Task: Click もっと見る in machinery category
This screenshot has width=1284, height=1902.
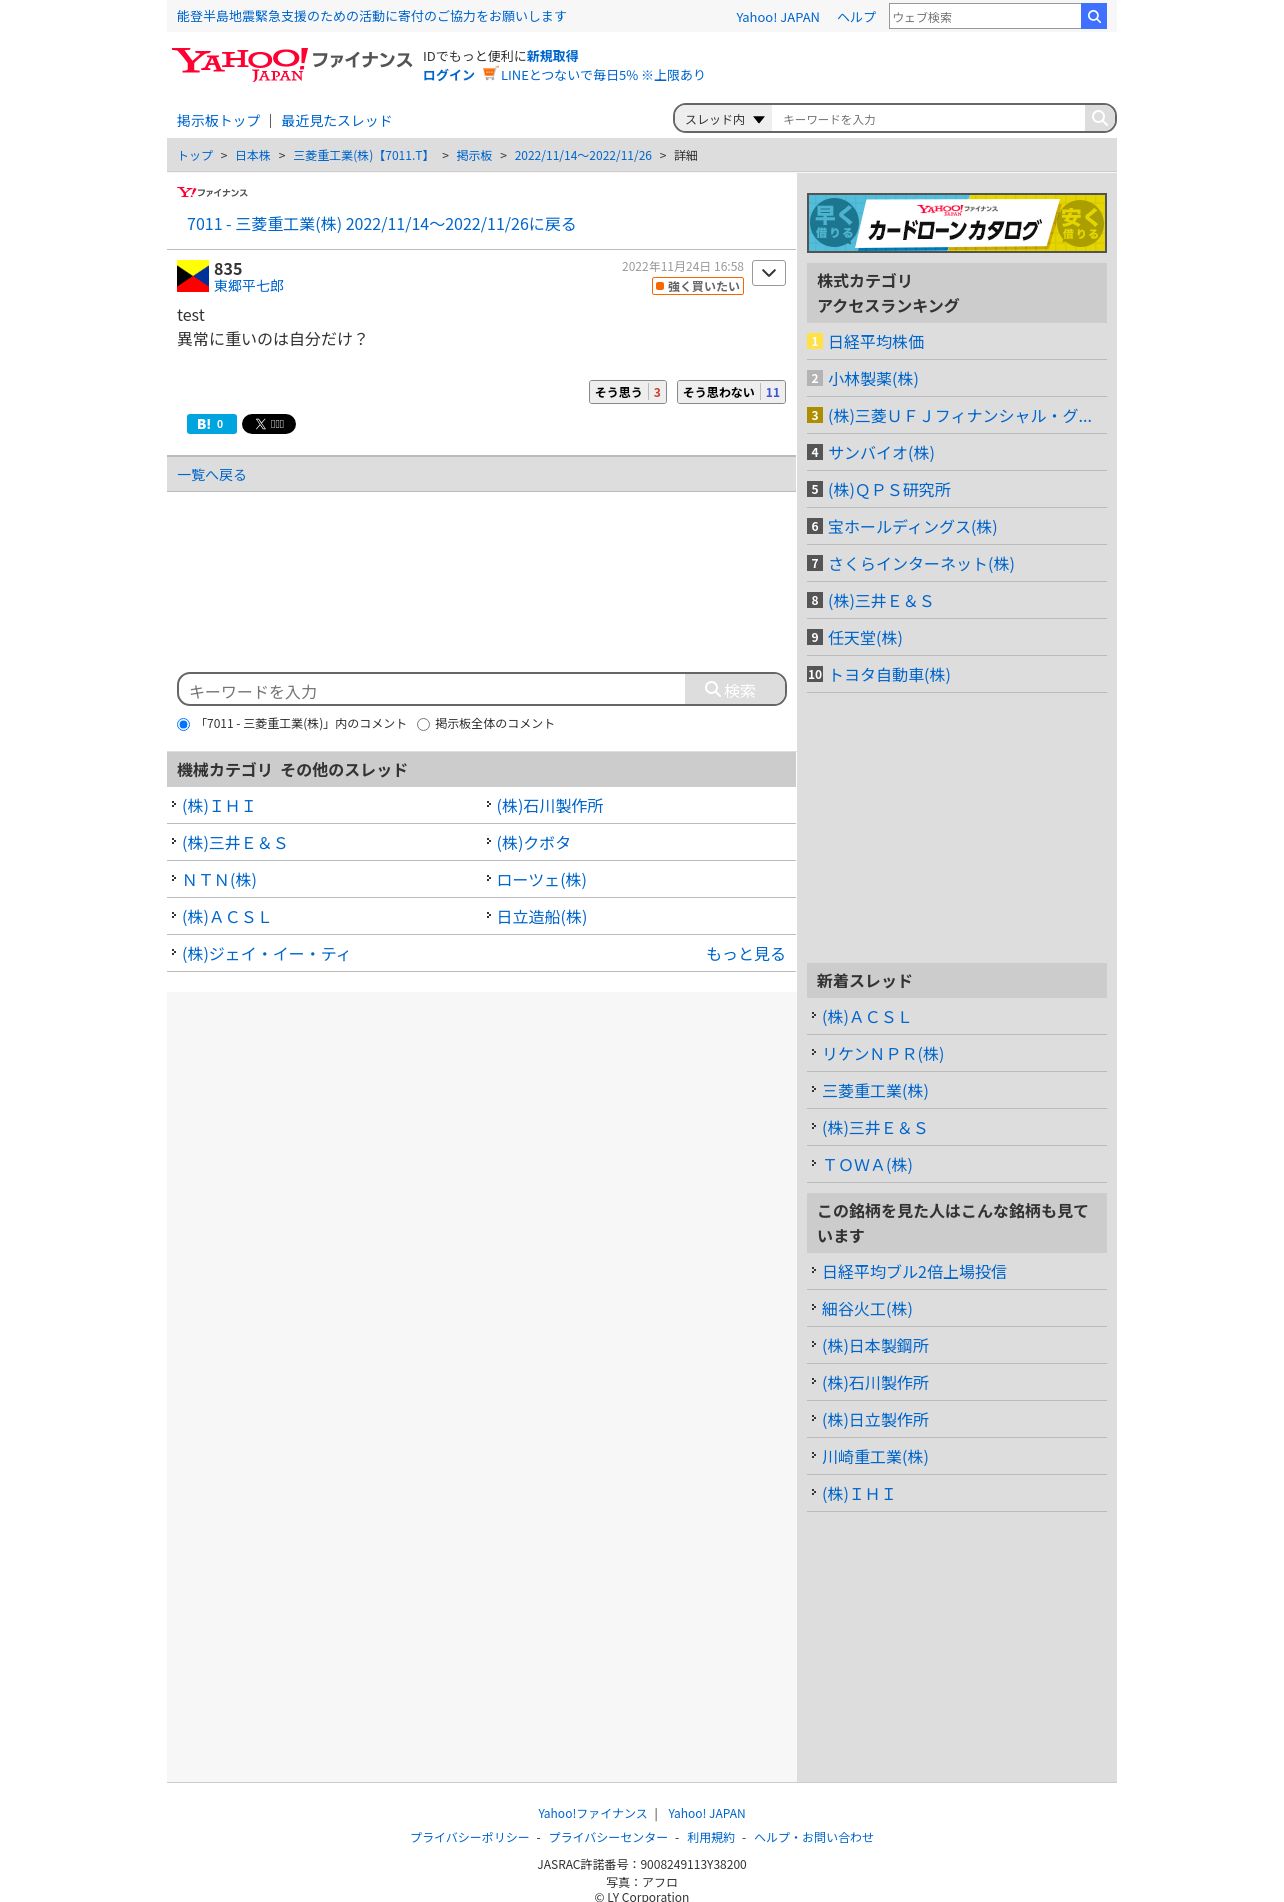Action: (746, 954)
